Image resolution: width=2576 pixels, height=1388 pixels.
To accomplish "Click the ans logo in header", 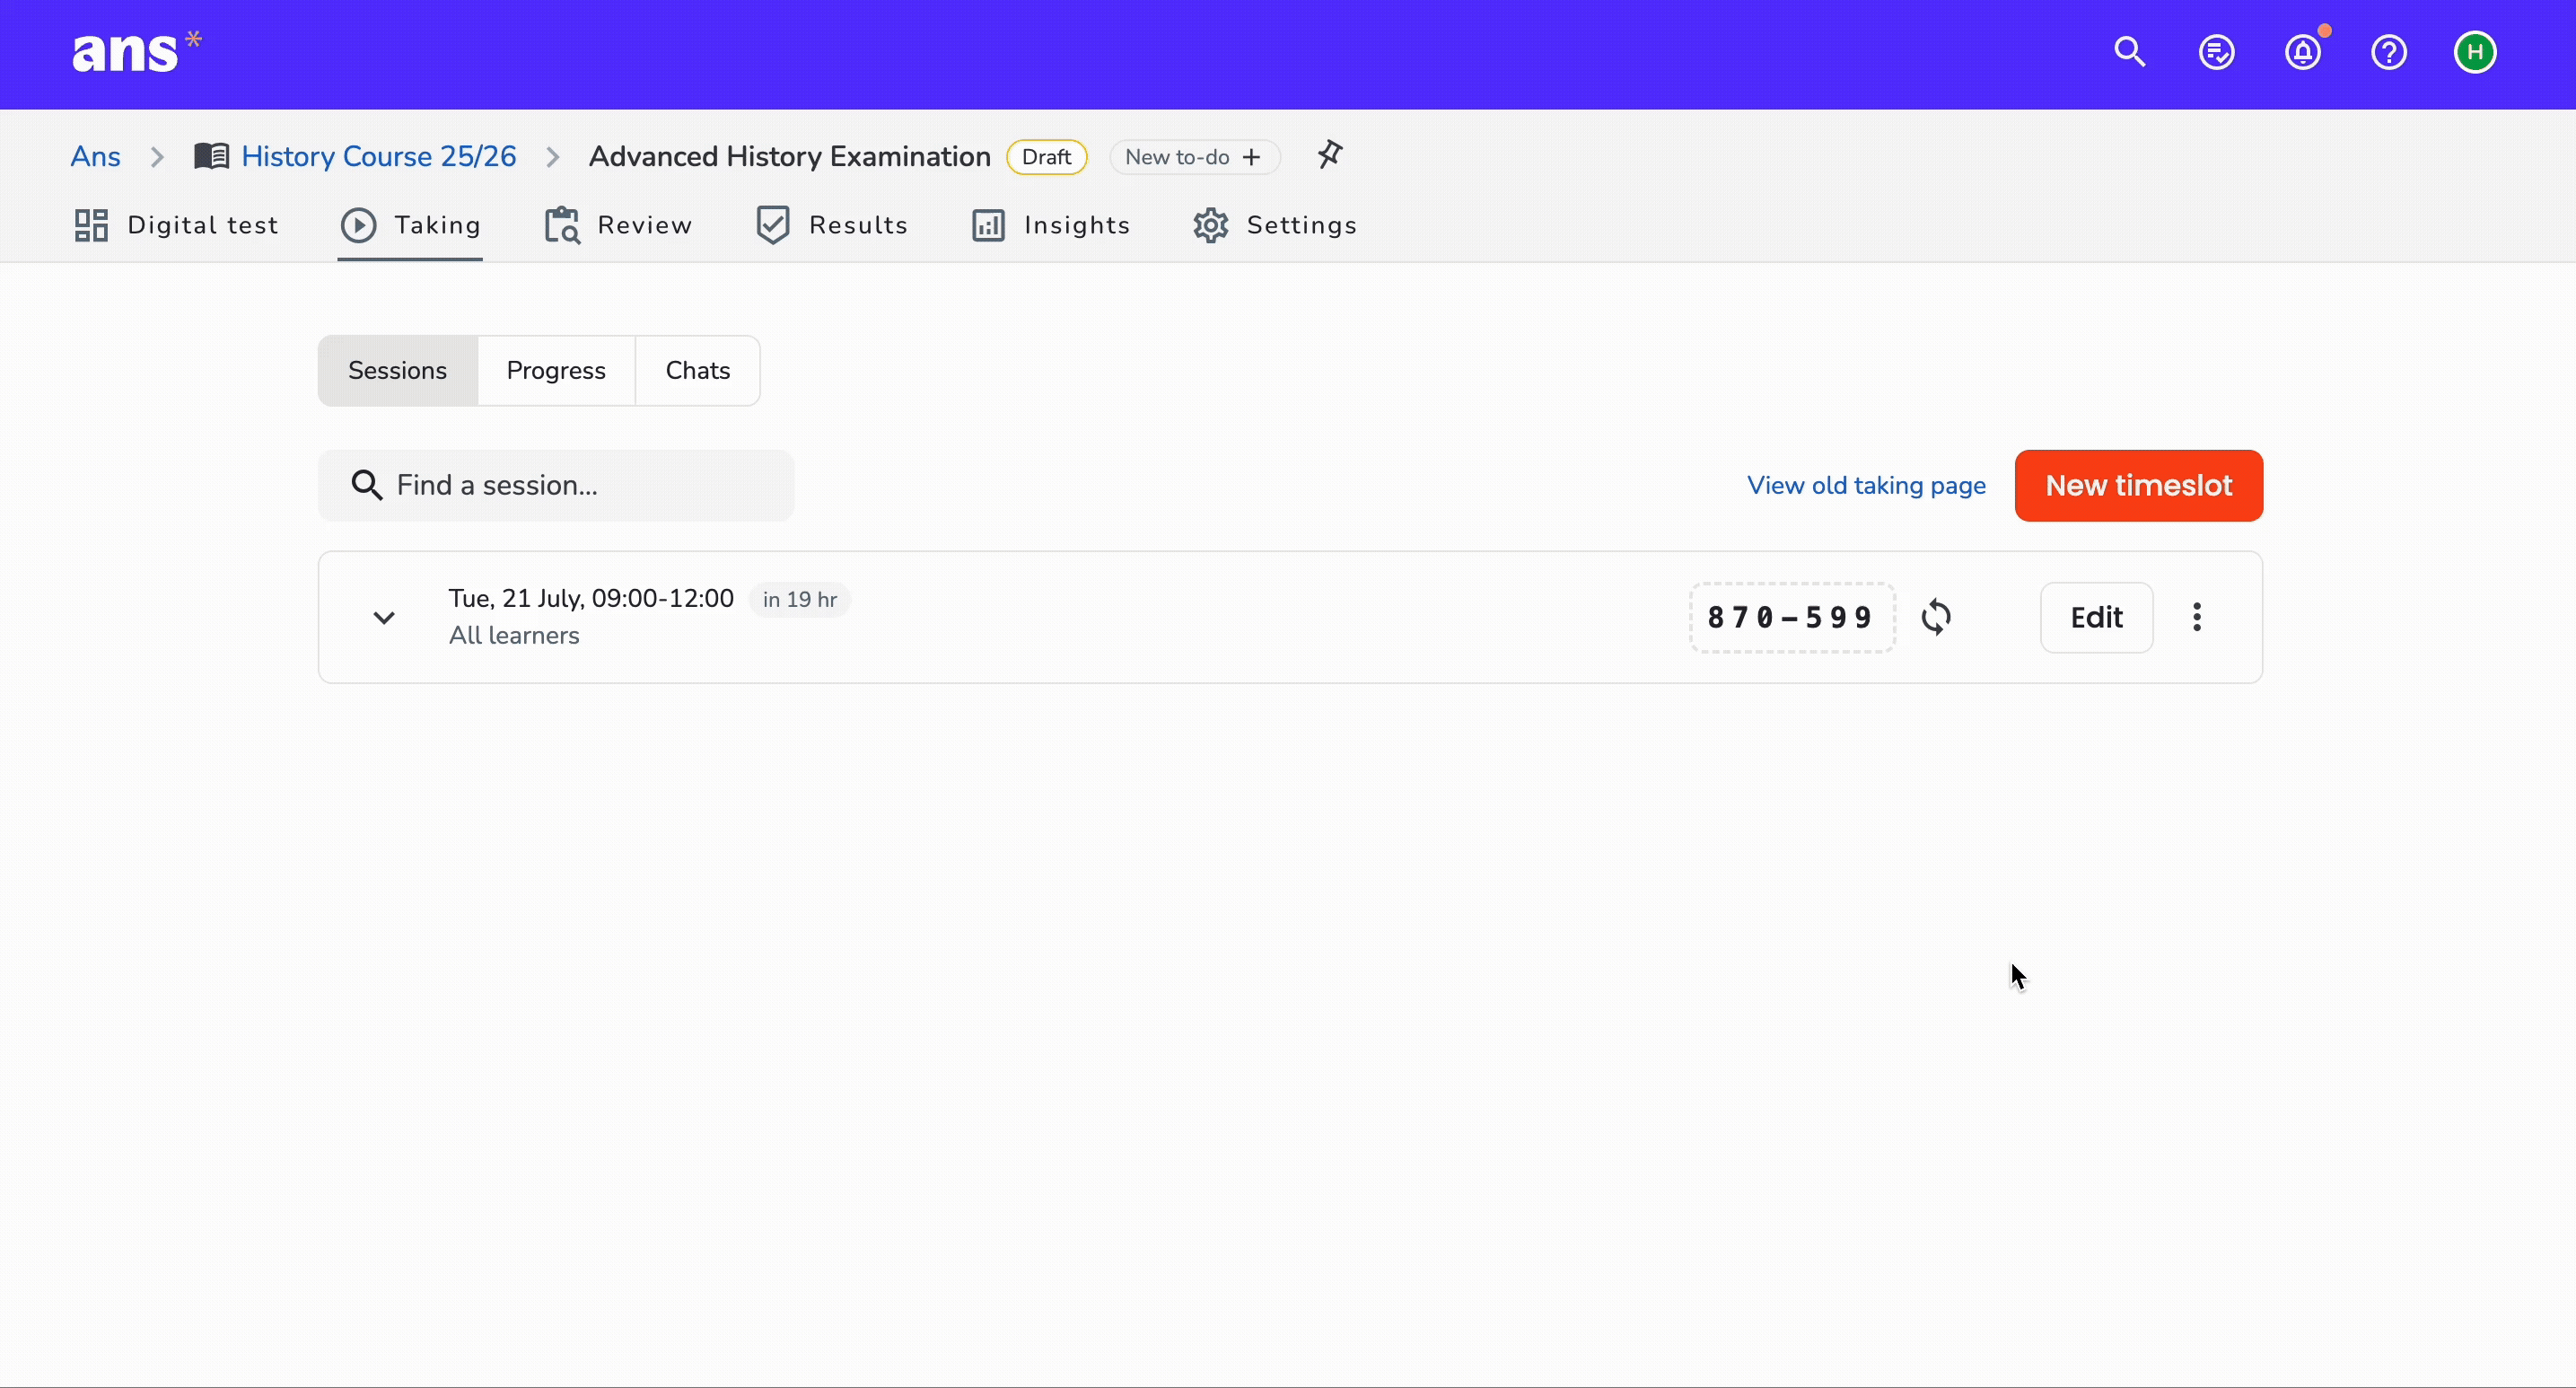I will 137,52.
